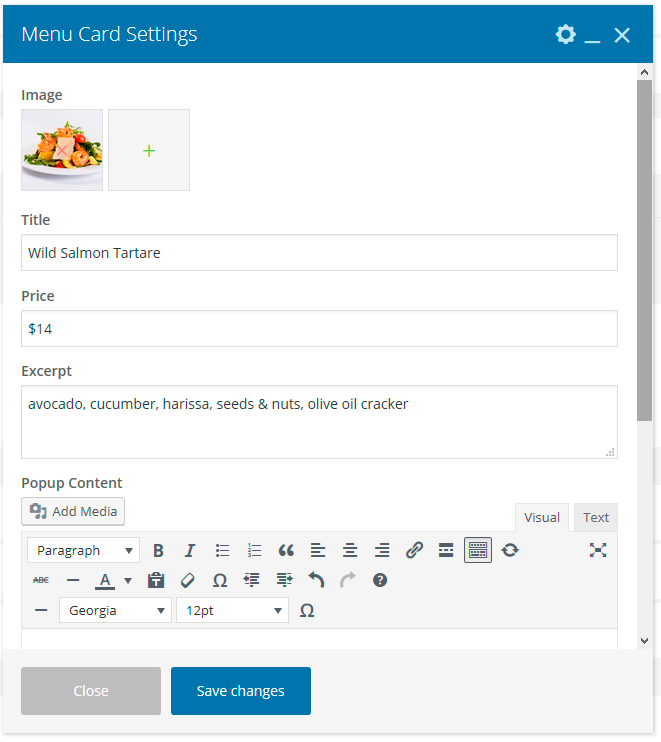The height and width of the screenshot is (742, 661).
Task: Click the text color A button
Action: (x=104, y=580)
